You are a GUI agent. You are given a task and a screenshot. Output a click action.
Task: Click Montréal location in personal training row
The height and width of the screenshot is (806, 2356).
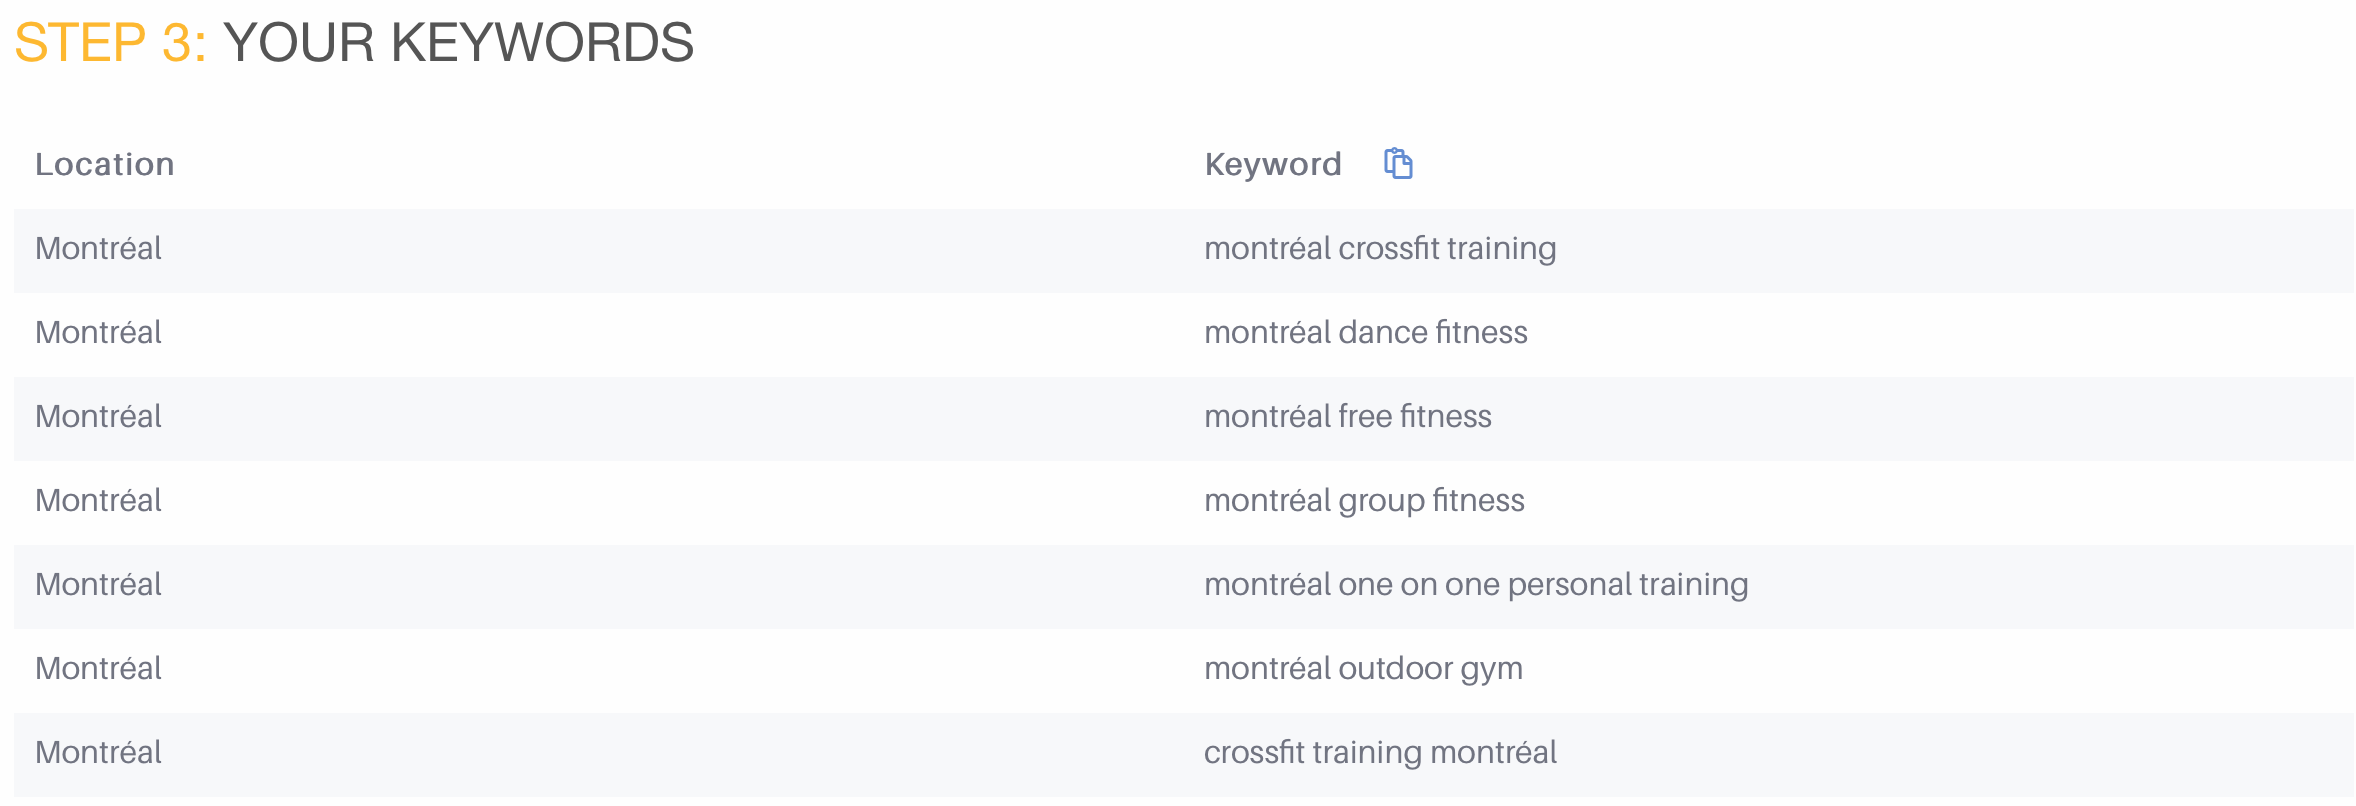(98, 584)
